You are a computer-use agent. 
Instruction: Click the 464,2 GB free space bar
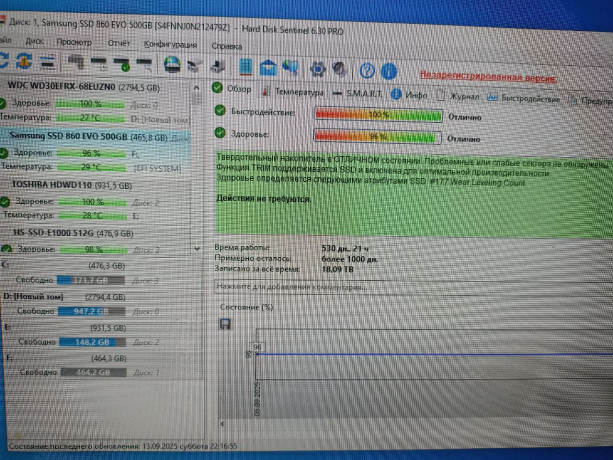[x=93, y=372]
